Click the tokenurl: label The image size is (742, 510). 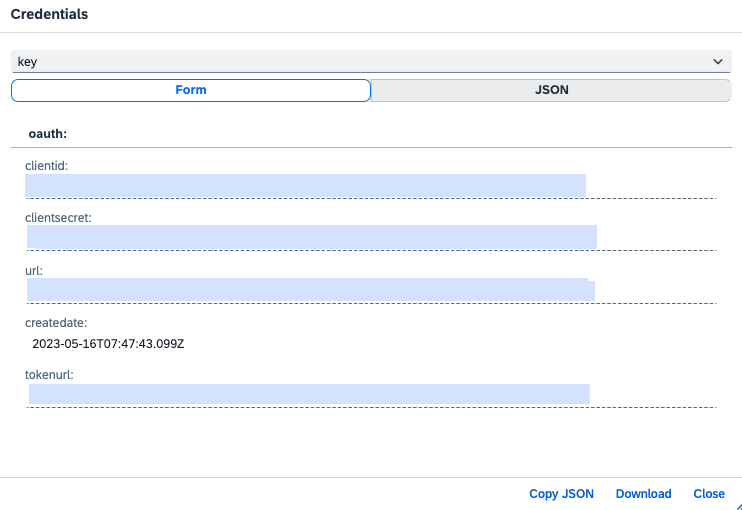point(49,375)
